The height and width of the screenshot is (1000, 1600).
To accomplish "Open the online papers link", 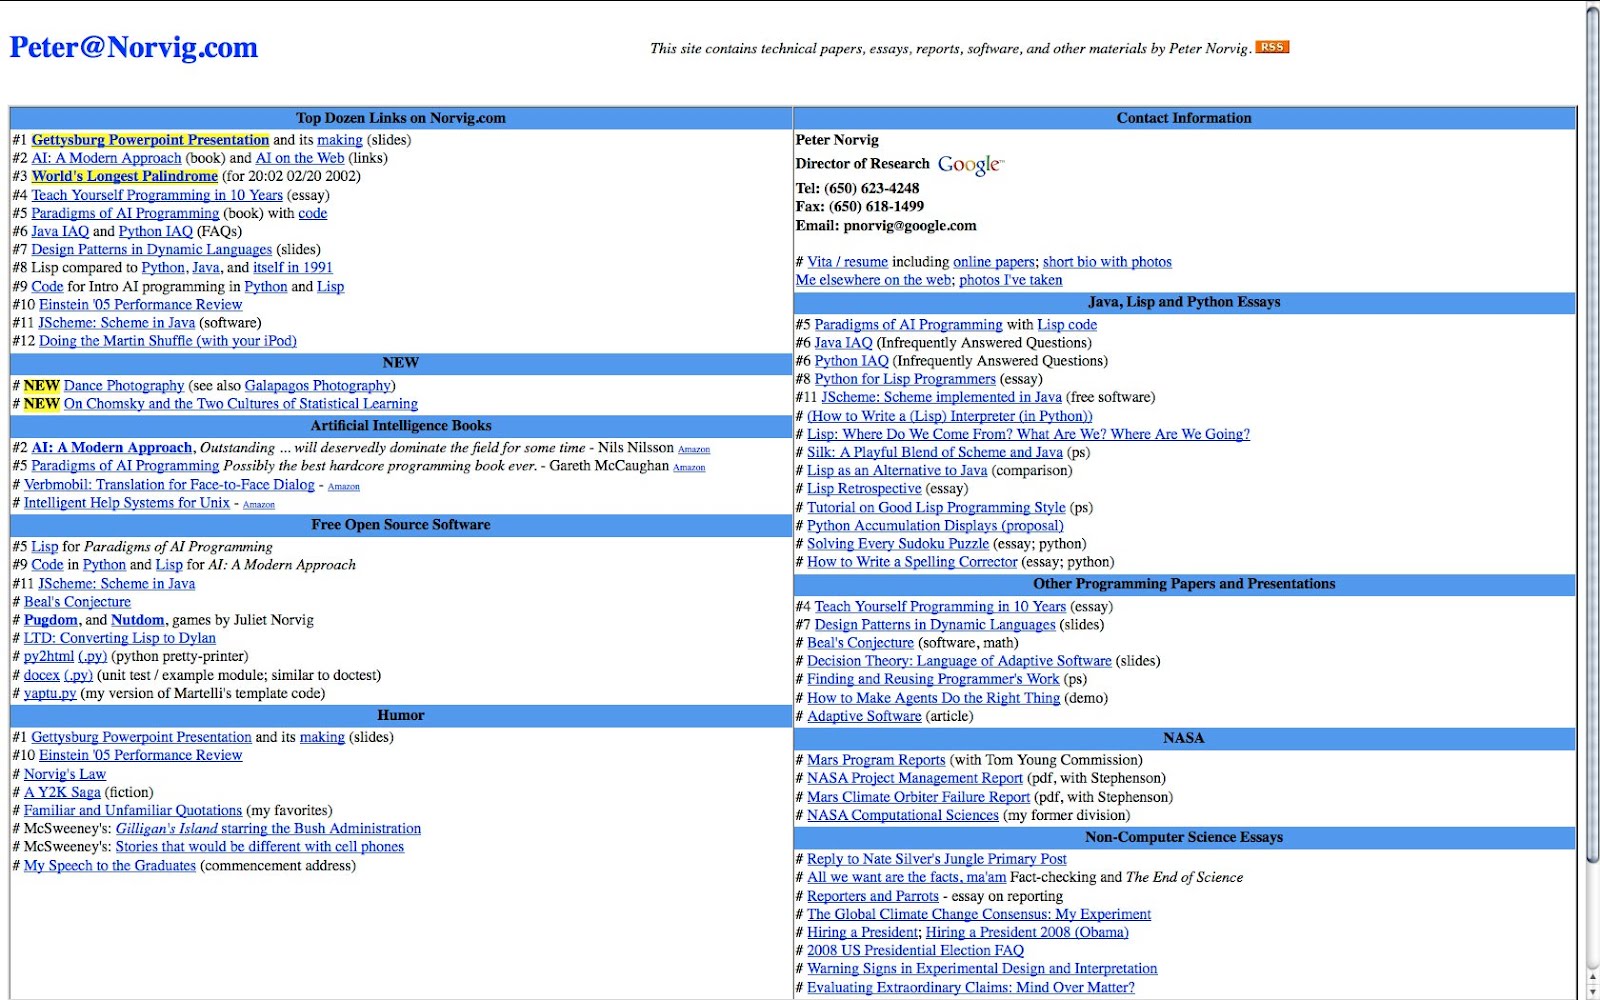I will pos(994,262).
